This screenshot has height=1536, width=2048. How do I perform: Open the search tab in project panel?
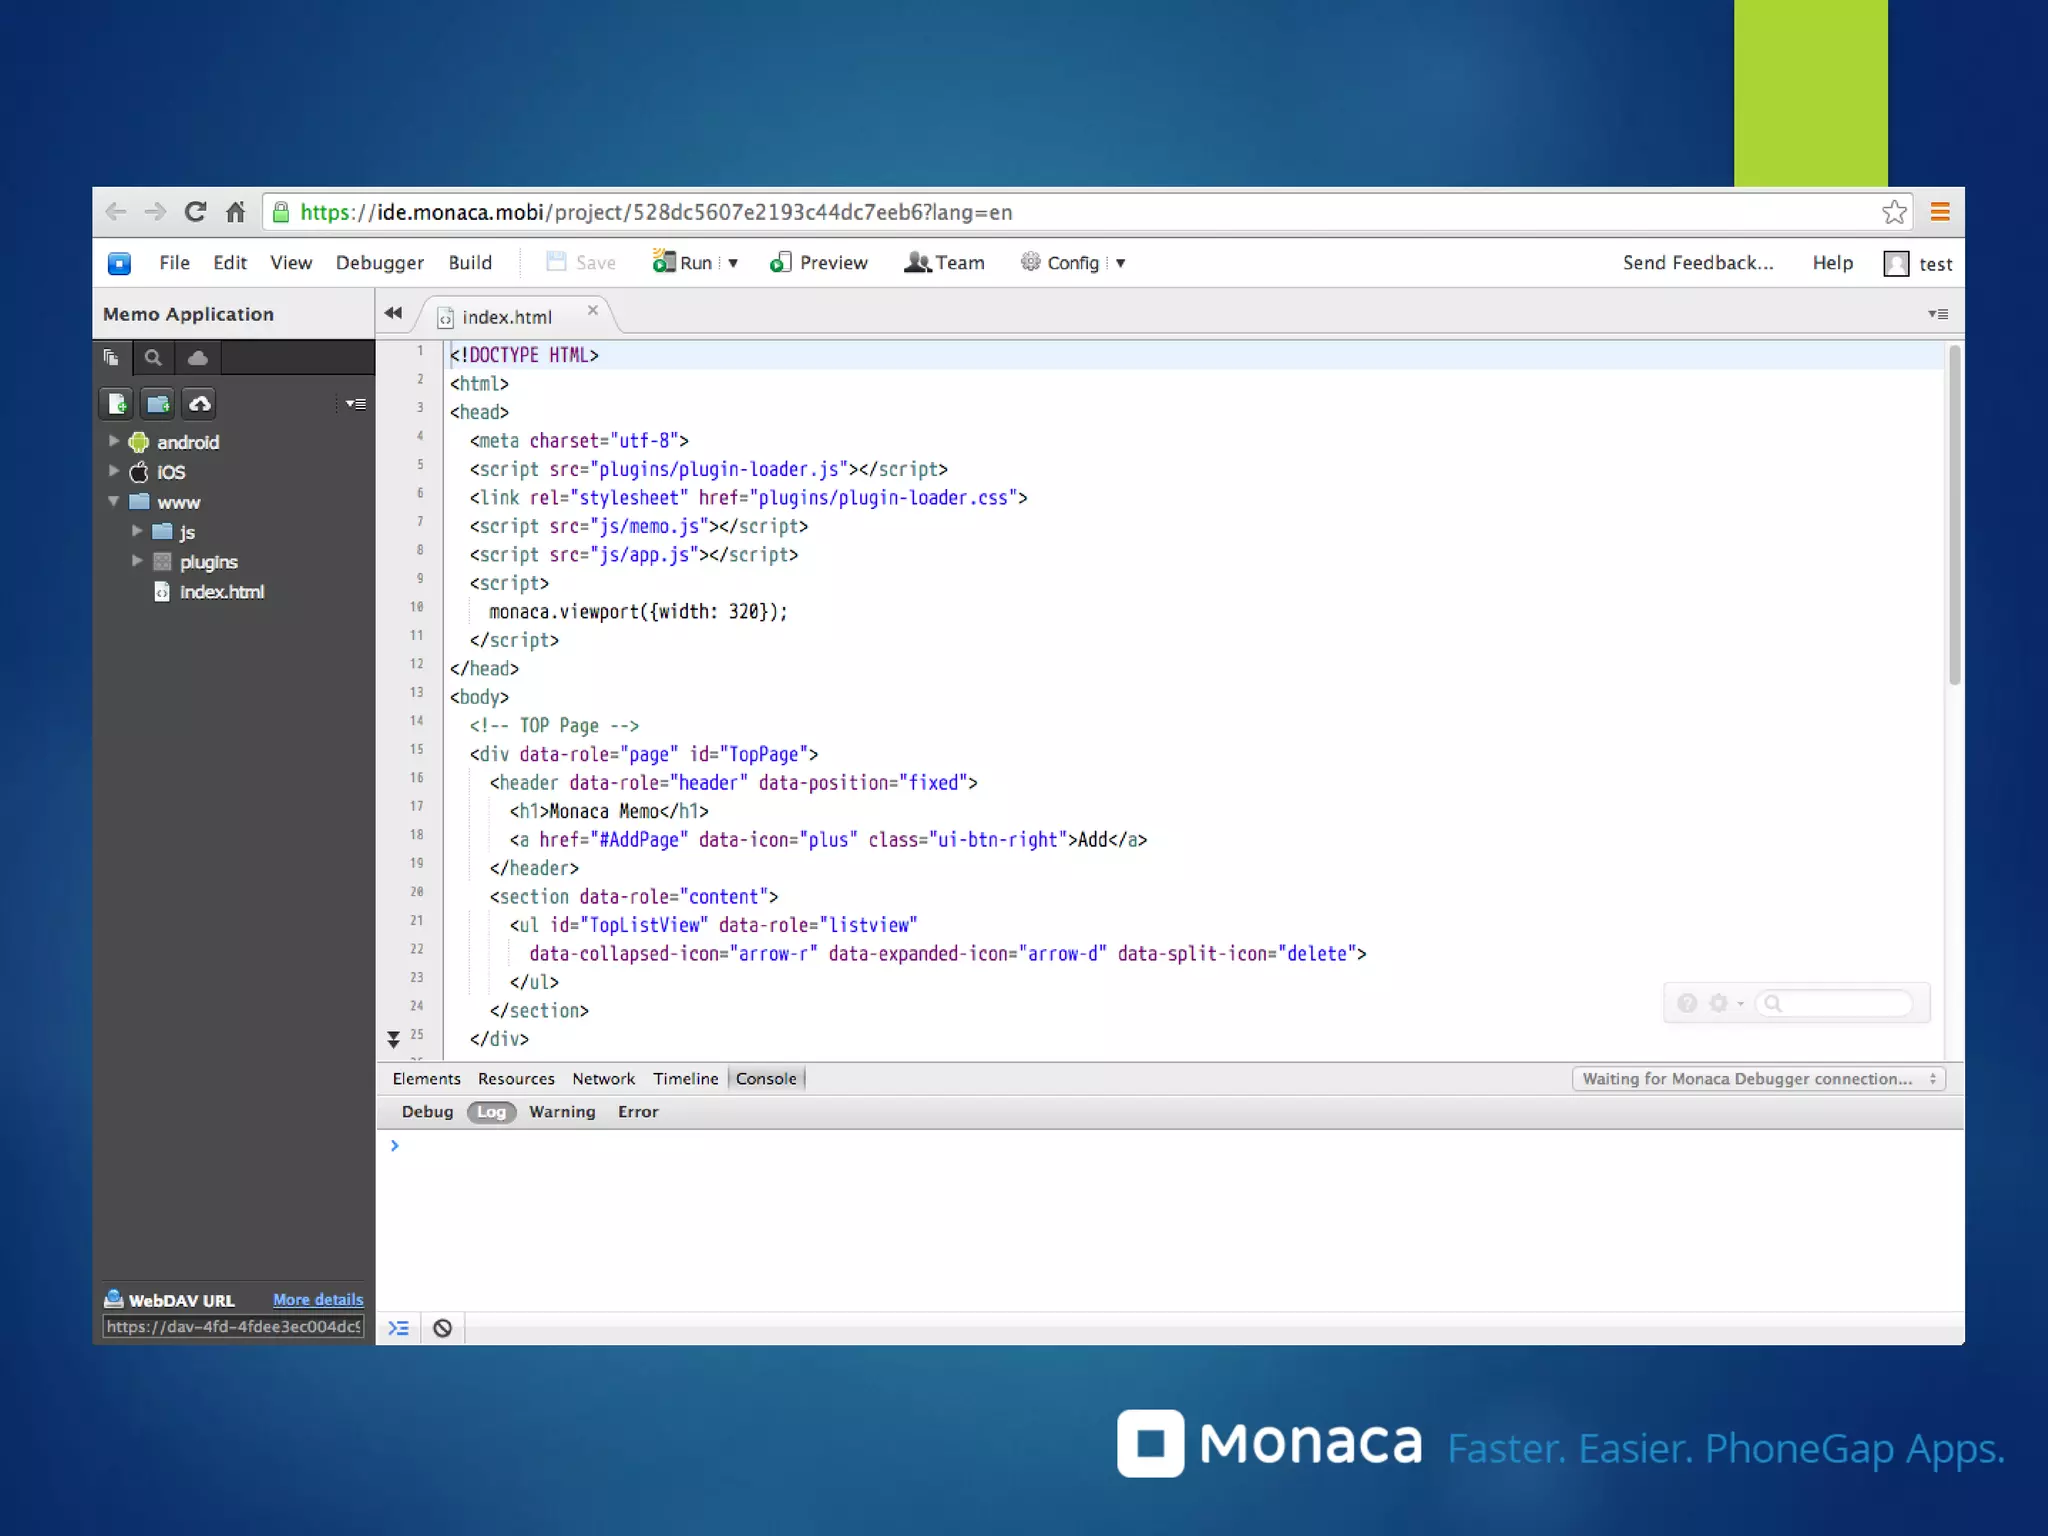click(153, 358)
